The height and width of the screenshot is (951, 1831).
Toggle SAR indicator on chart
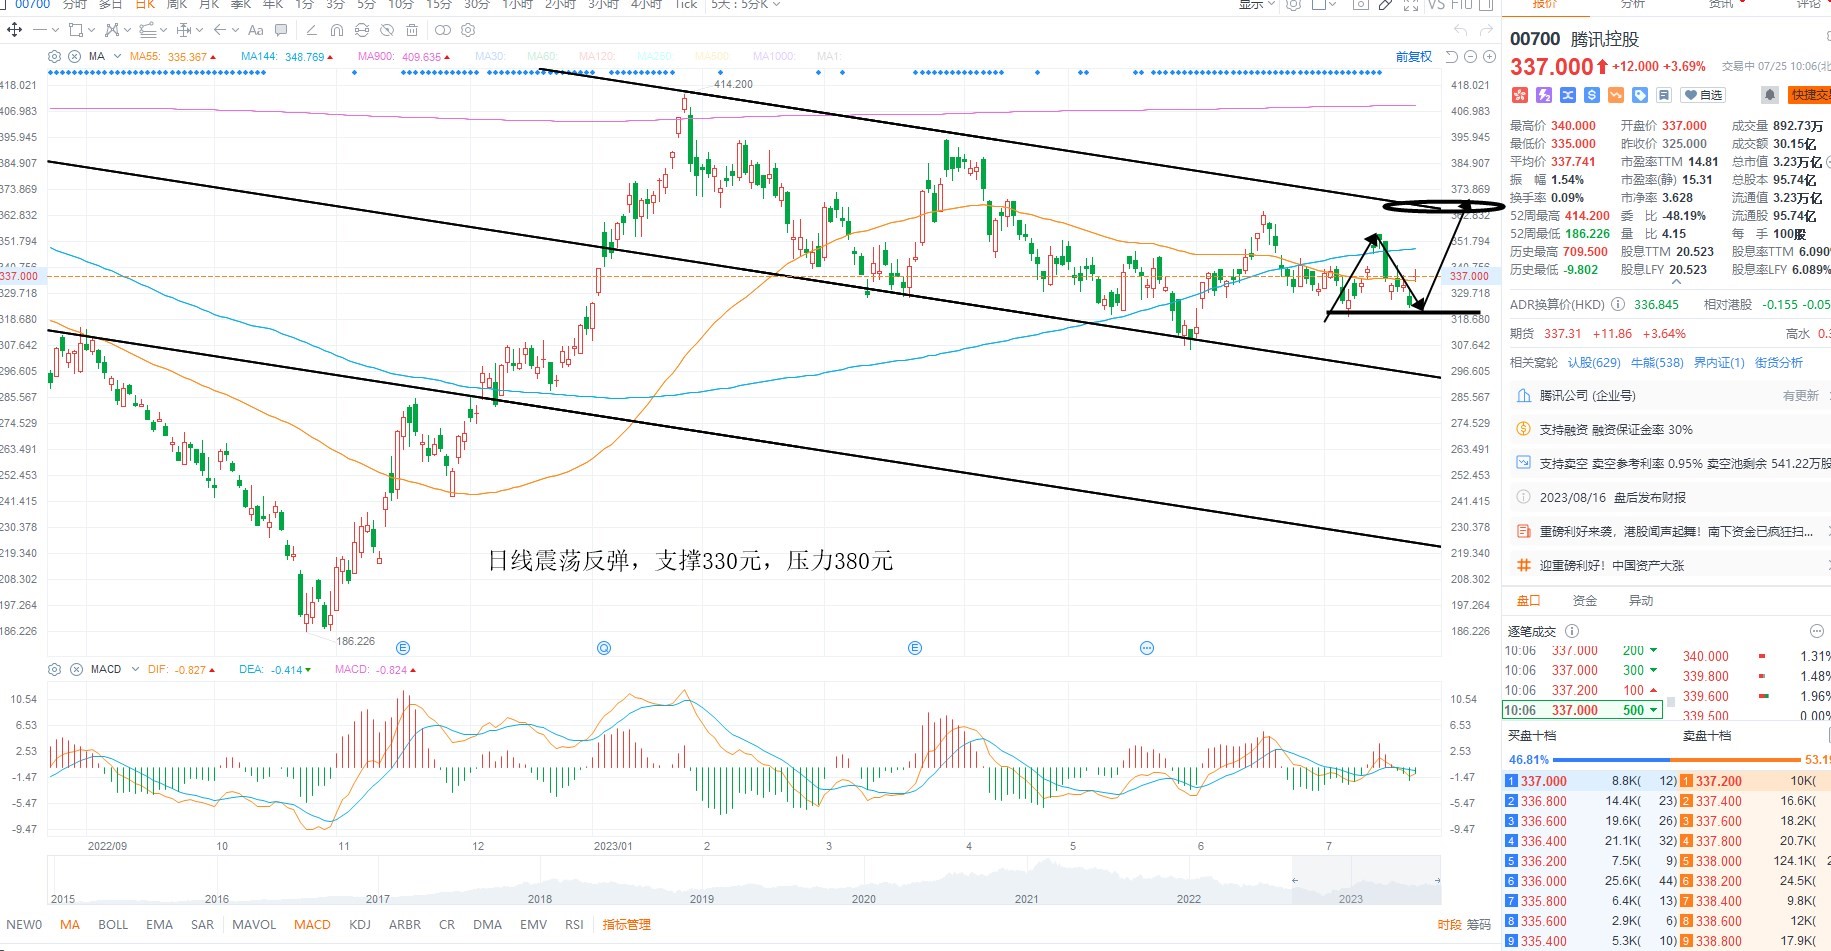(202, 925)
